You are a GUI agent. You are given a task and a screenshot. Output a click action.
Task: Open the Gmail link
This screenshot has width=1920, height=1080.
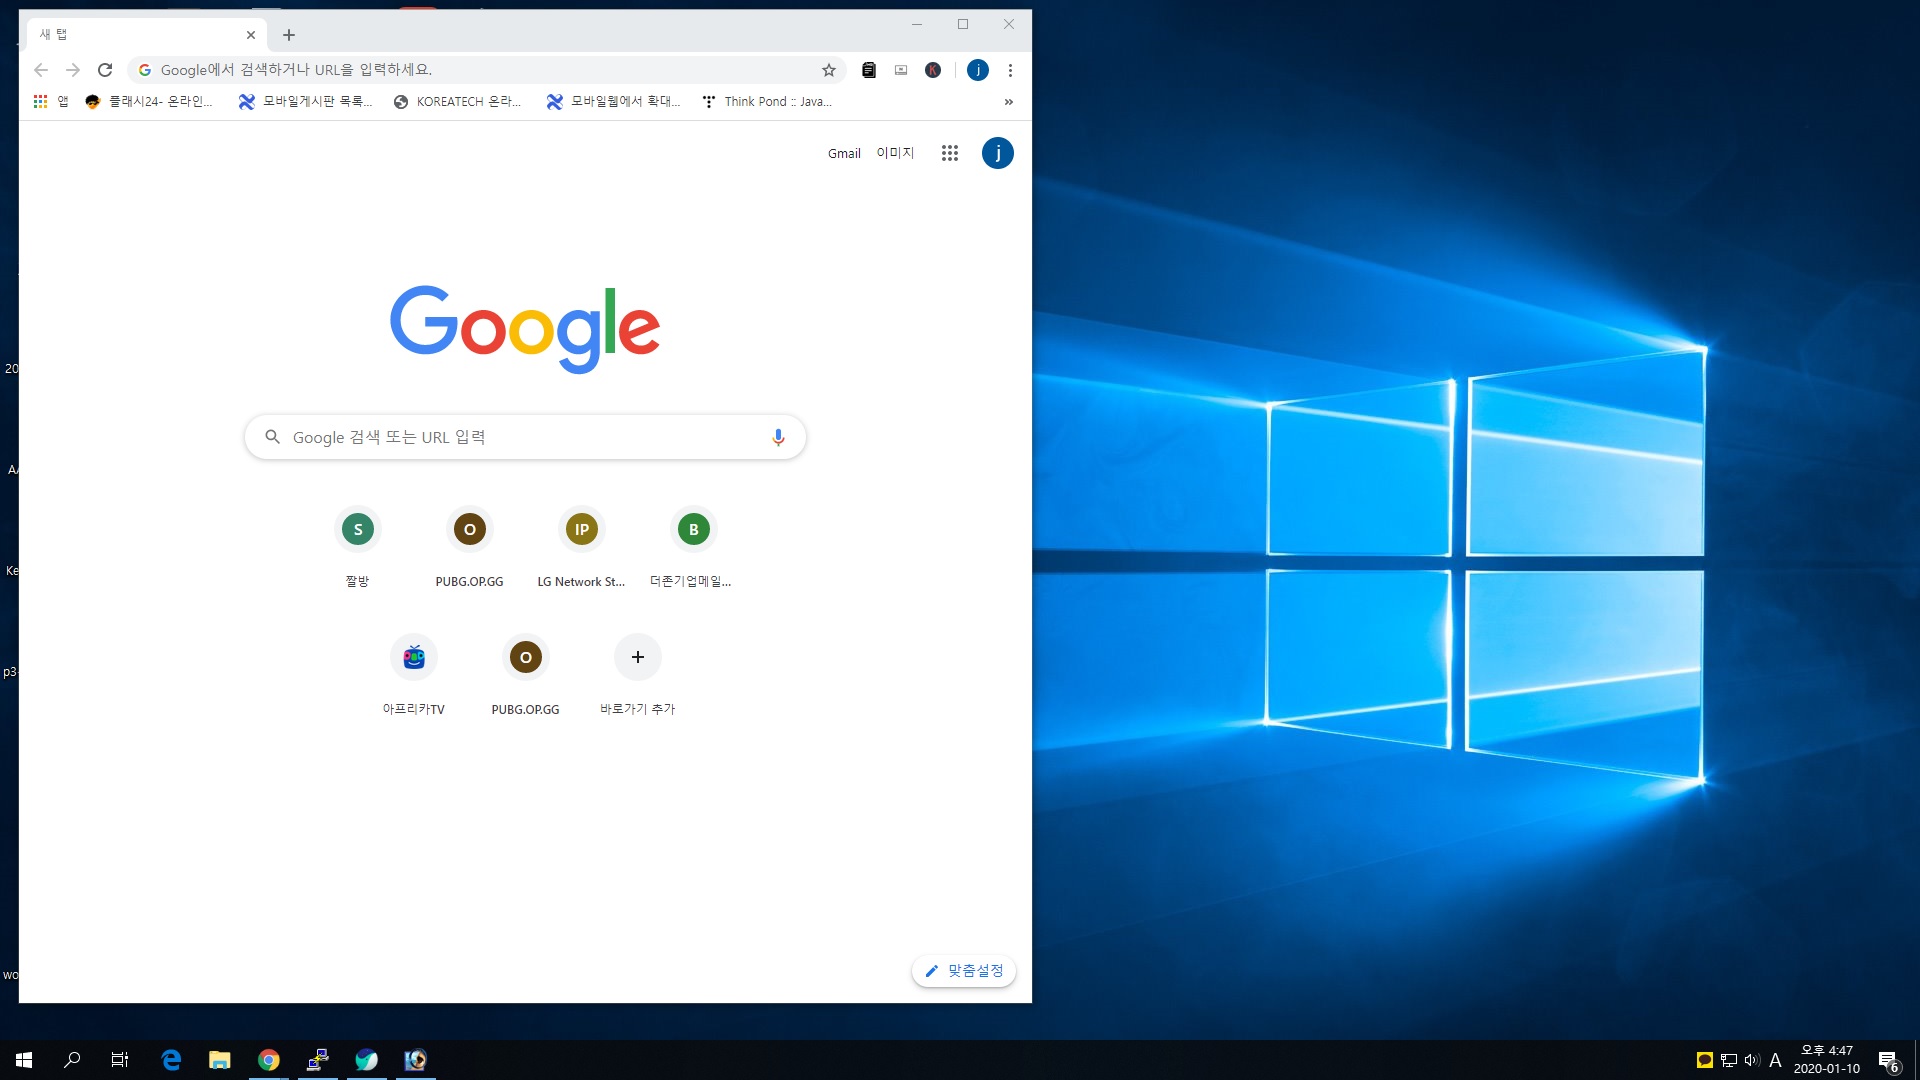click(x=844, y=153)
